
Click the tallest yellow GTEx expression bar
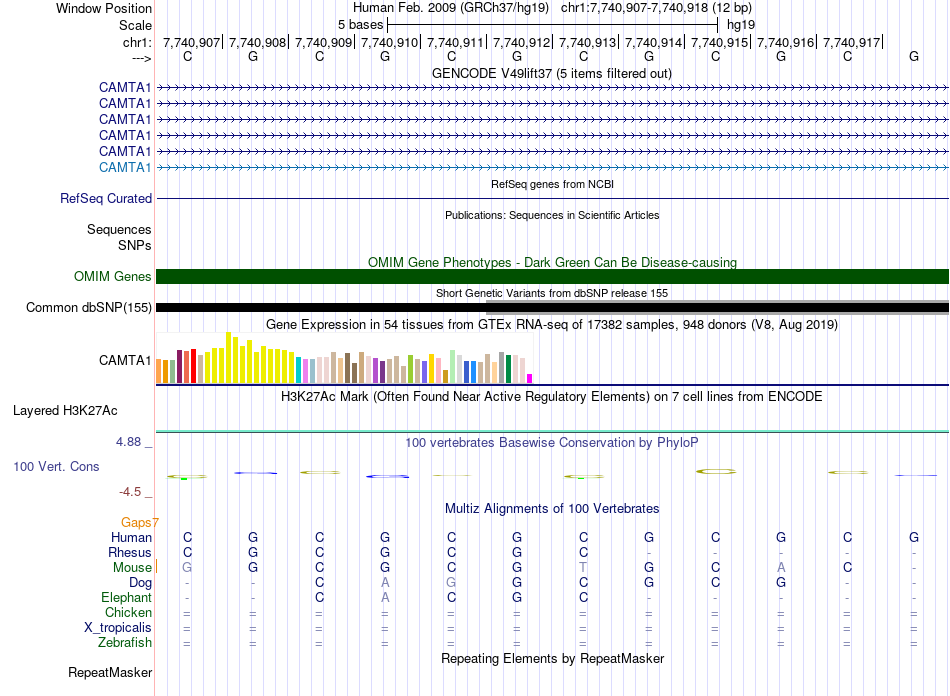228,357
